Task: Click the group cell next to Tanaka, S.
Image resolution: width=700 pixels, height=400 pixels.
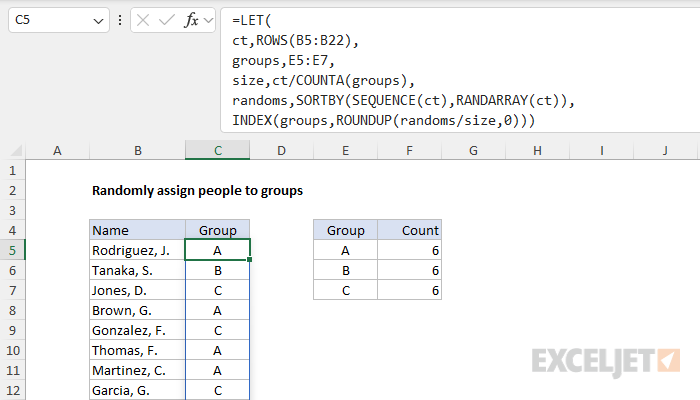Action: pyautogui.click(x=217, y=271)
